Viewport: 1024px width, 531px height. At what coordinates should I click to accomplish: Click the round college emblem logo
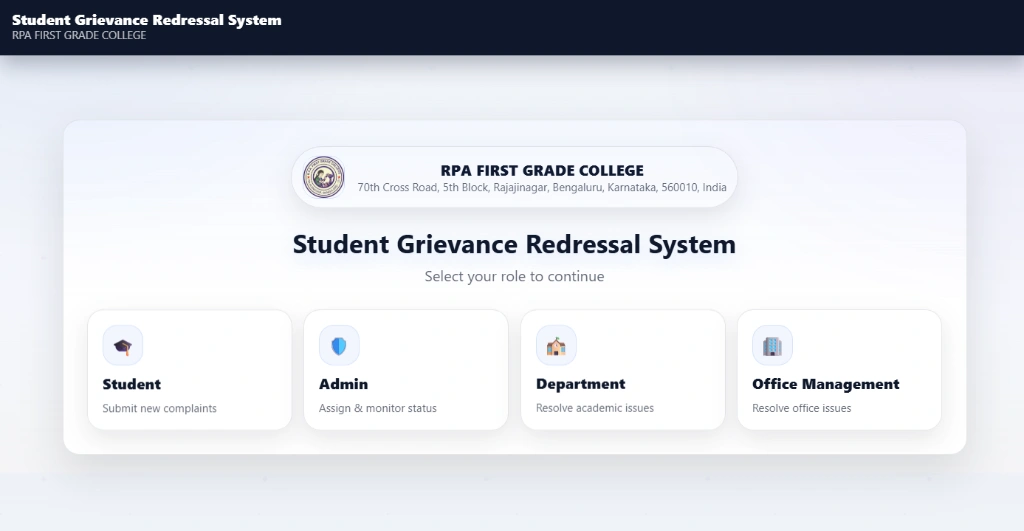point(323,177)
